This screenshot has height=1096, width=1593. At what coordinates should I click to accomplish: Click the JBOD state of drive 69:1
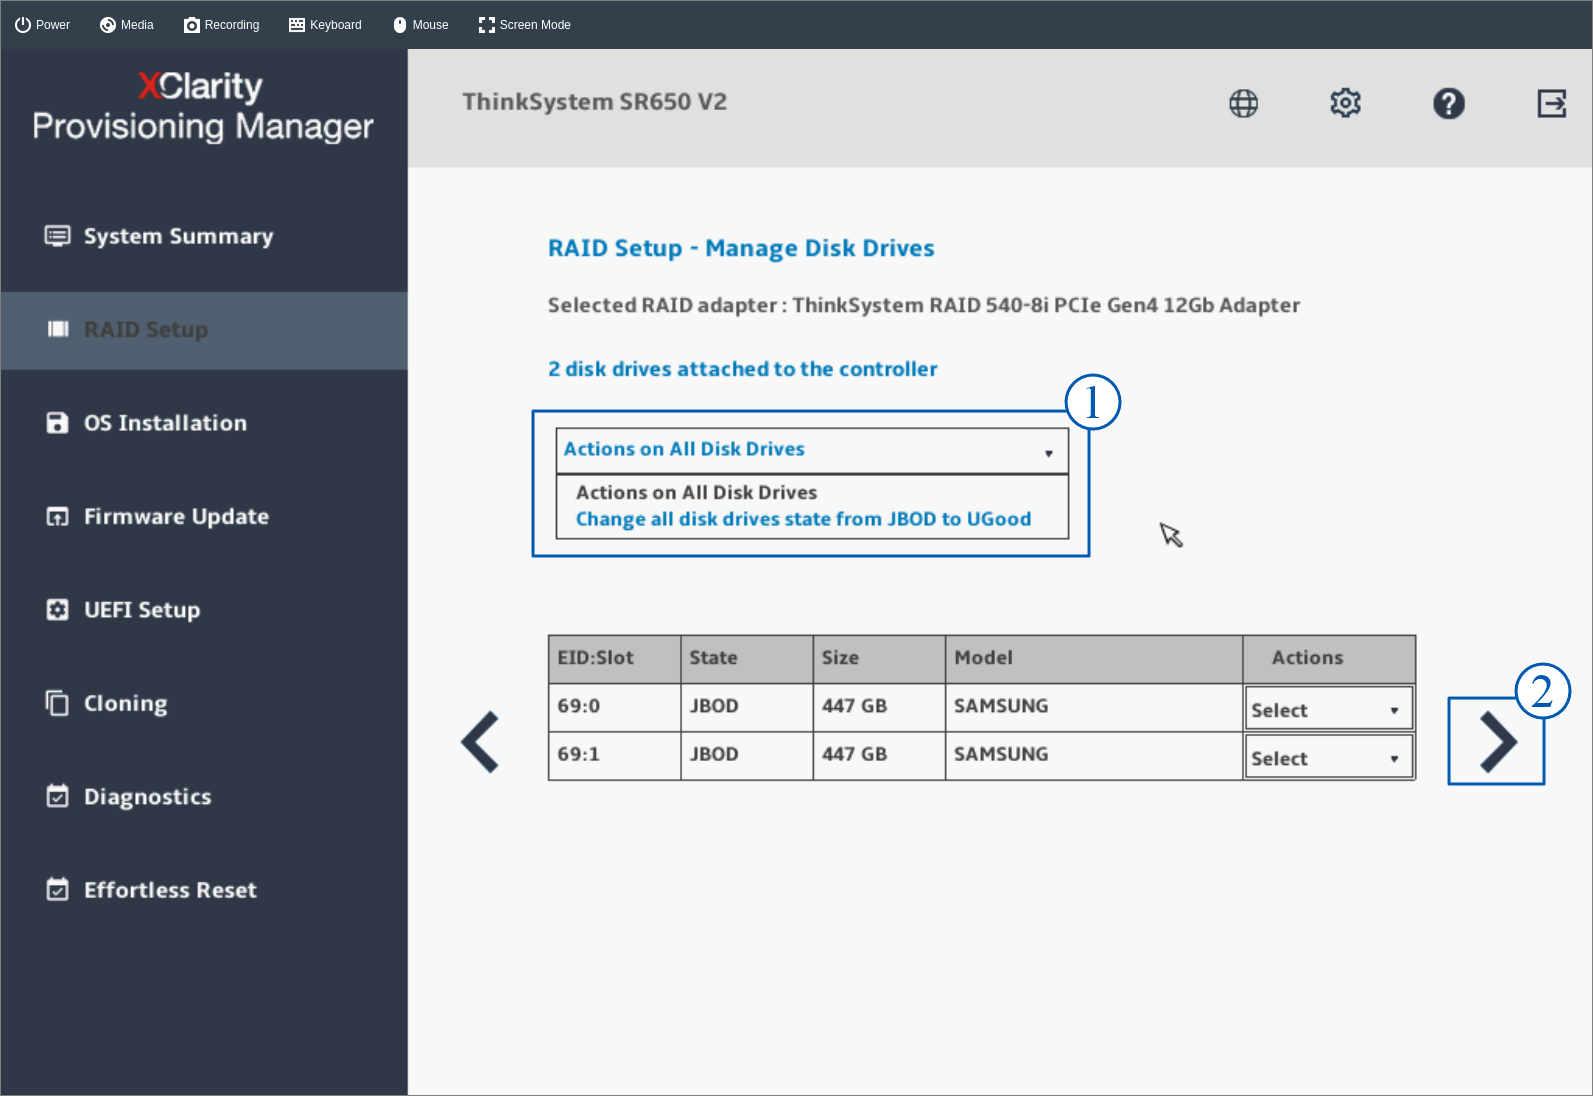pyautogui.click(x=747, y=755)
